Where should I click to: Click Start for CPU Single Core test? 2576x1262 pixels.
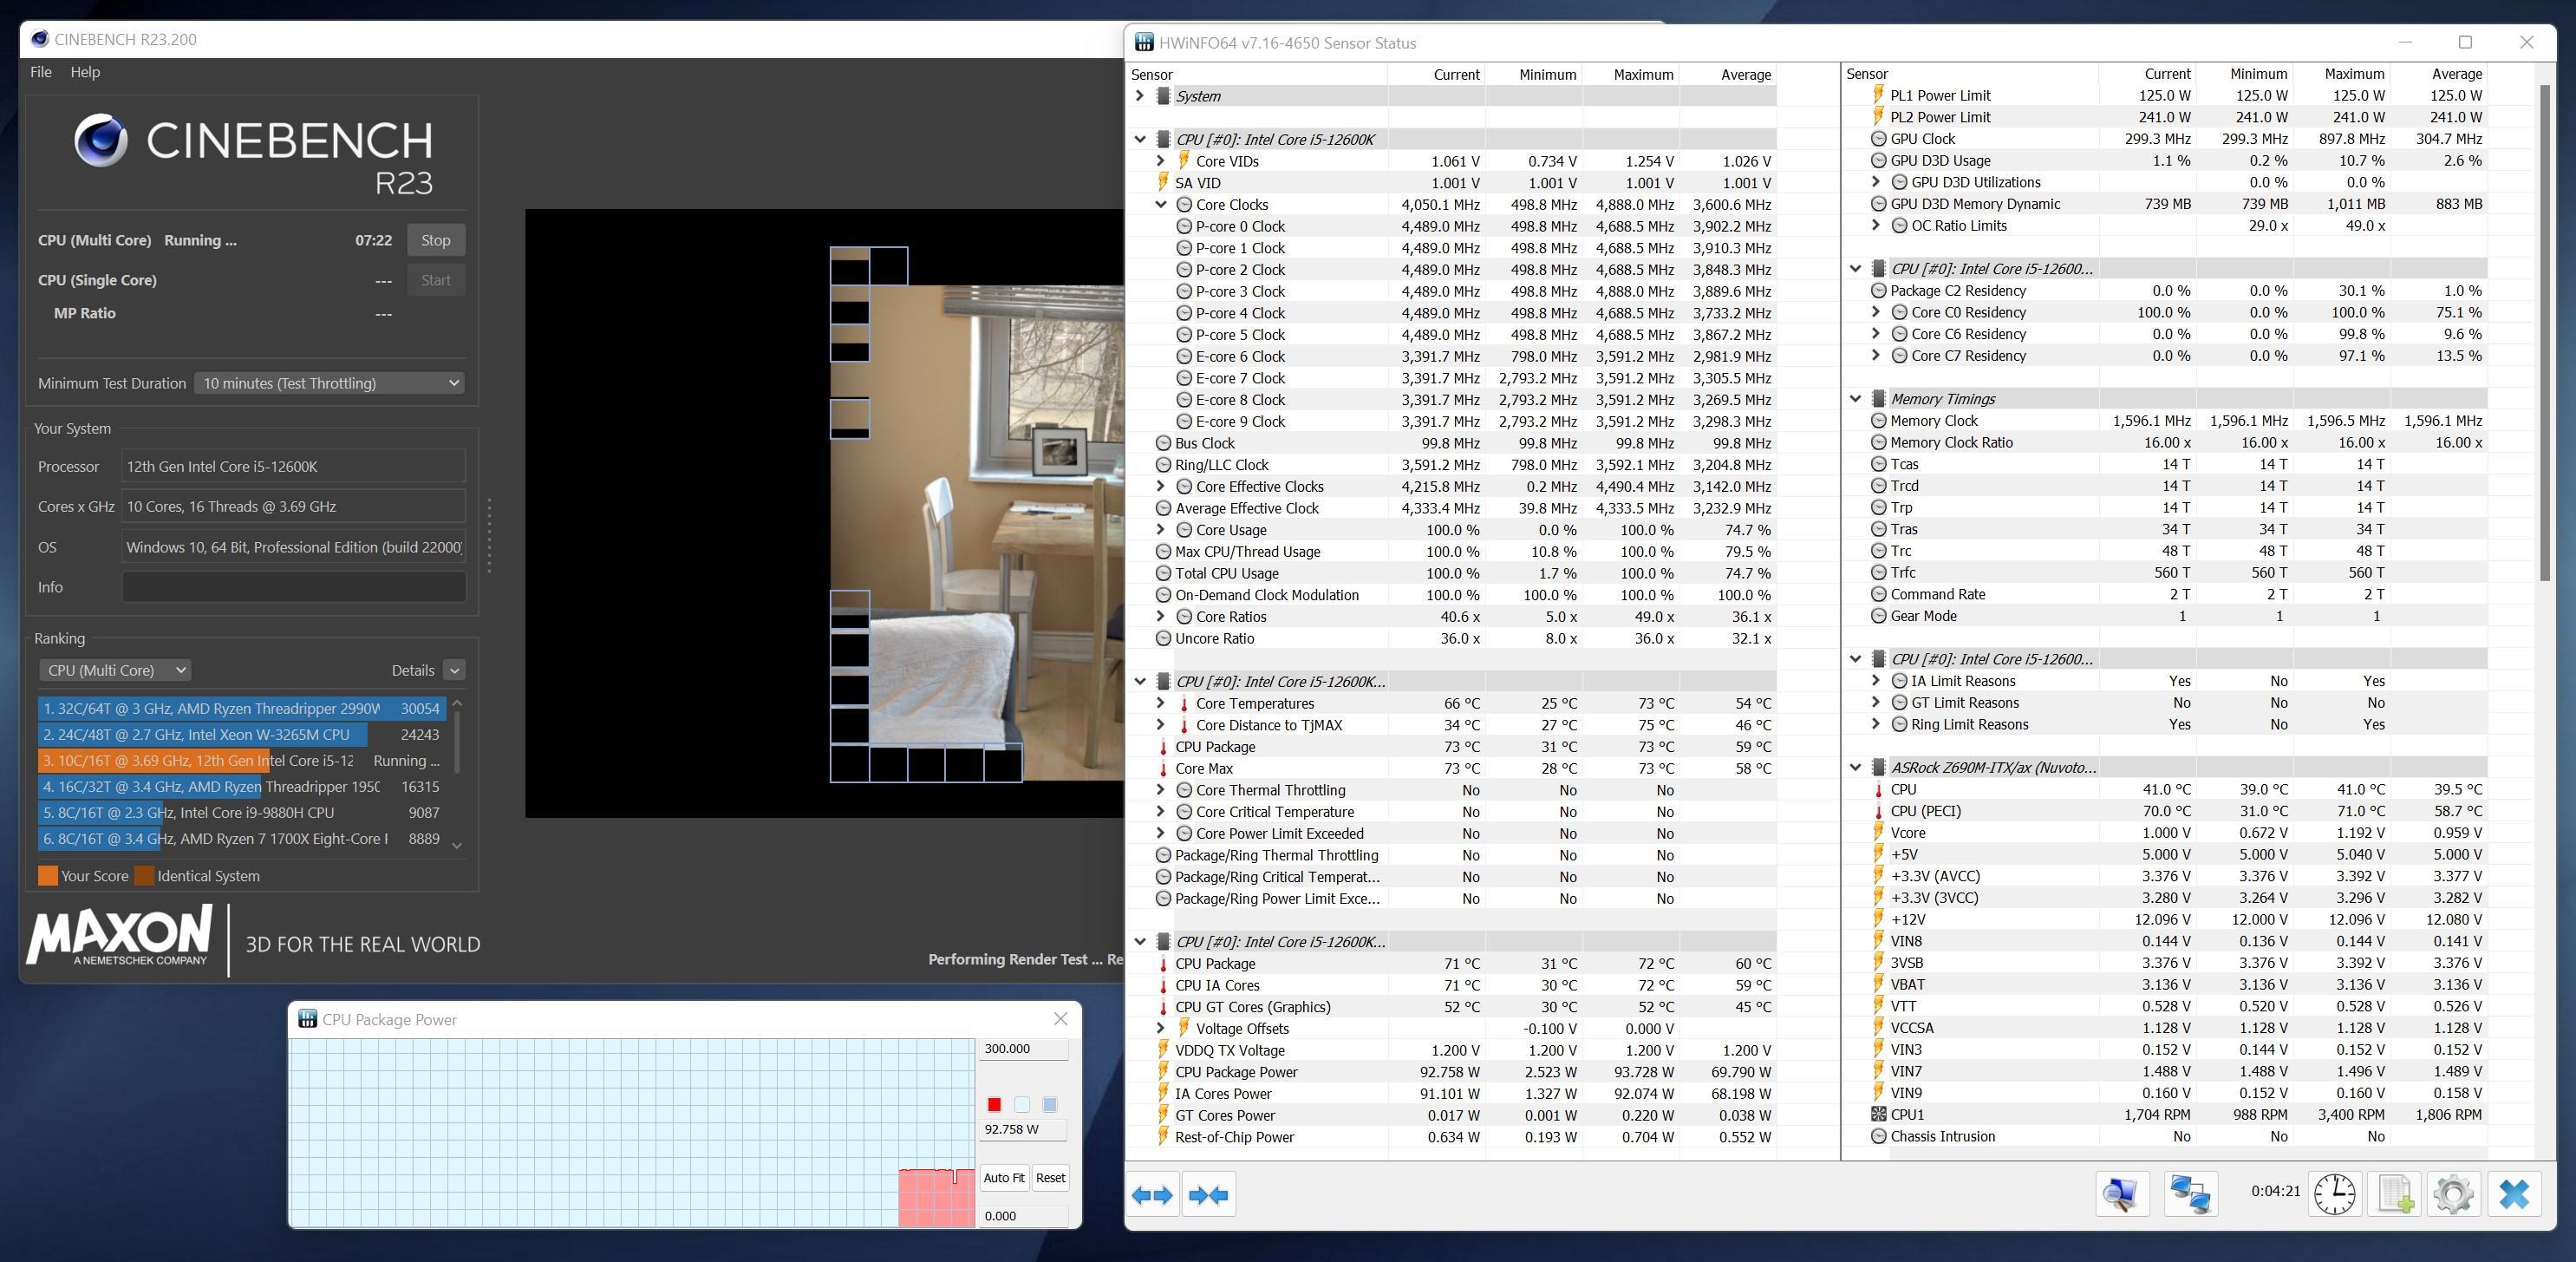click(436, 280)
